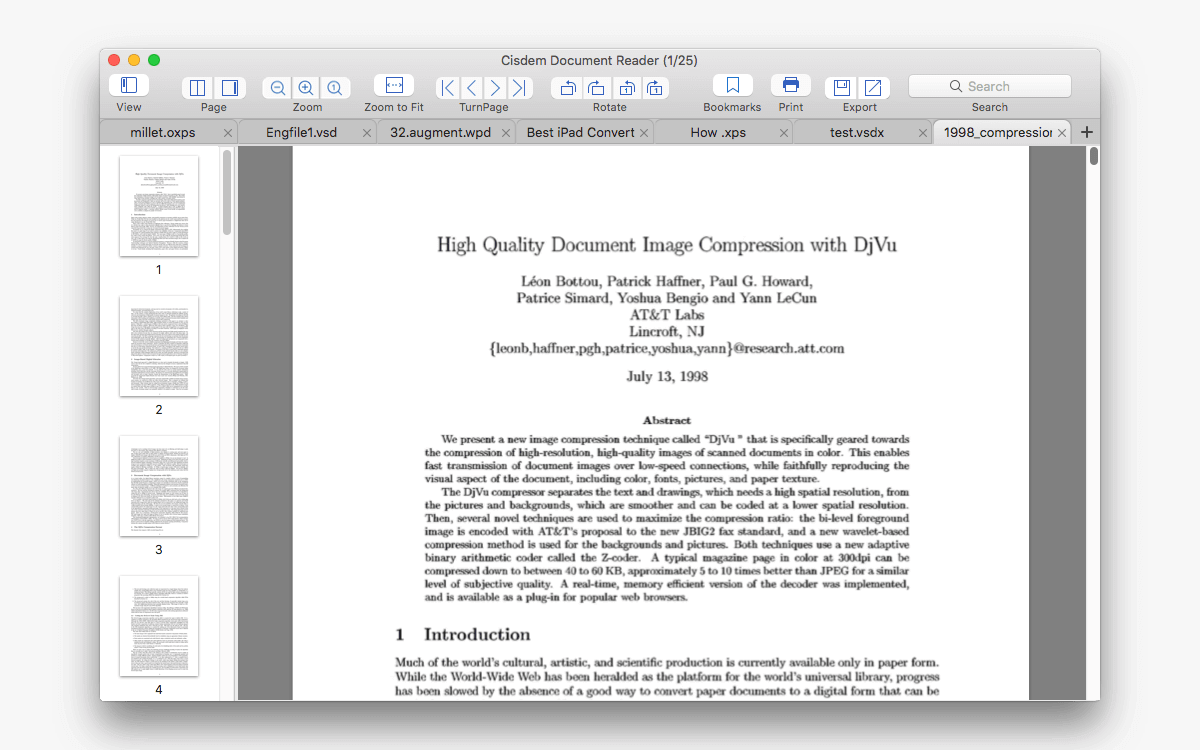The width and height of the screenshot is (1200, 750).
Task: Click the Zoom to Fit icon
Action: (394, 85)
